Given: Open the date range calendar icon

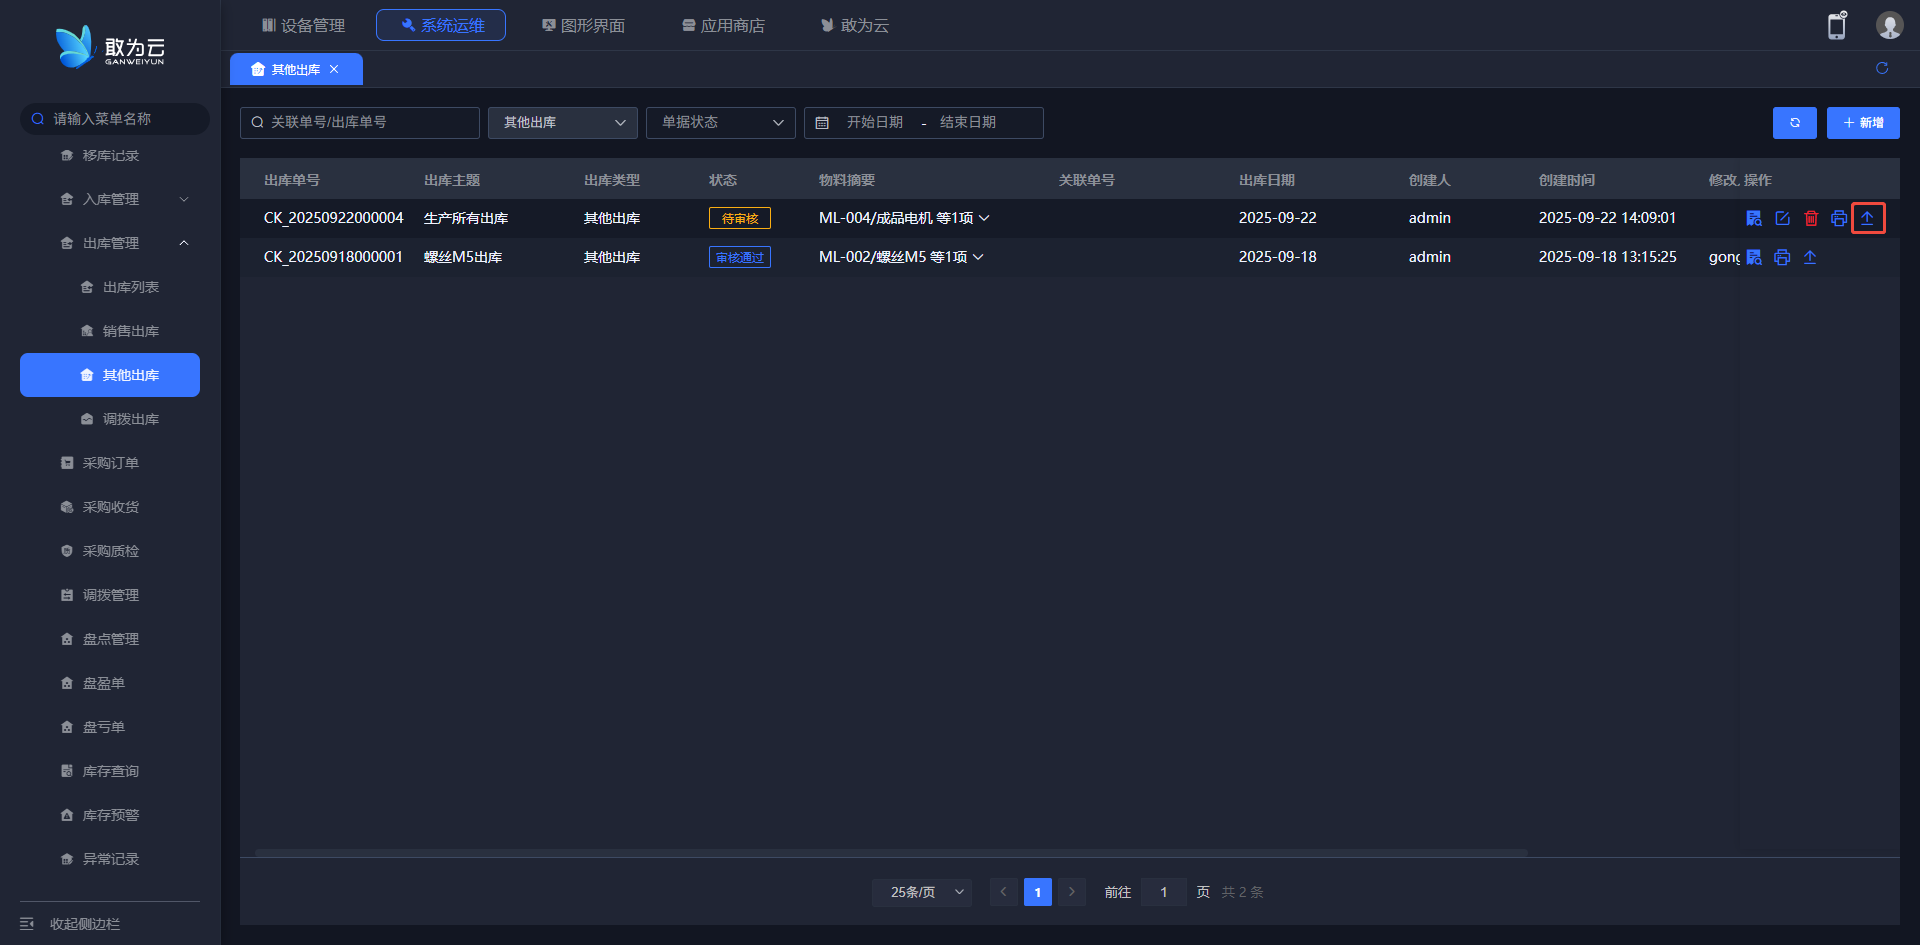Looking at the screenshot, I should point(822,123).
